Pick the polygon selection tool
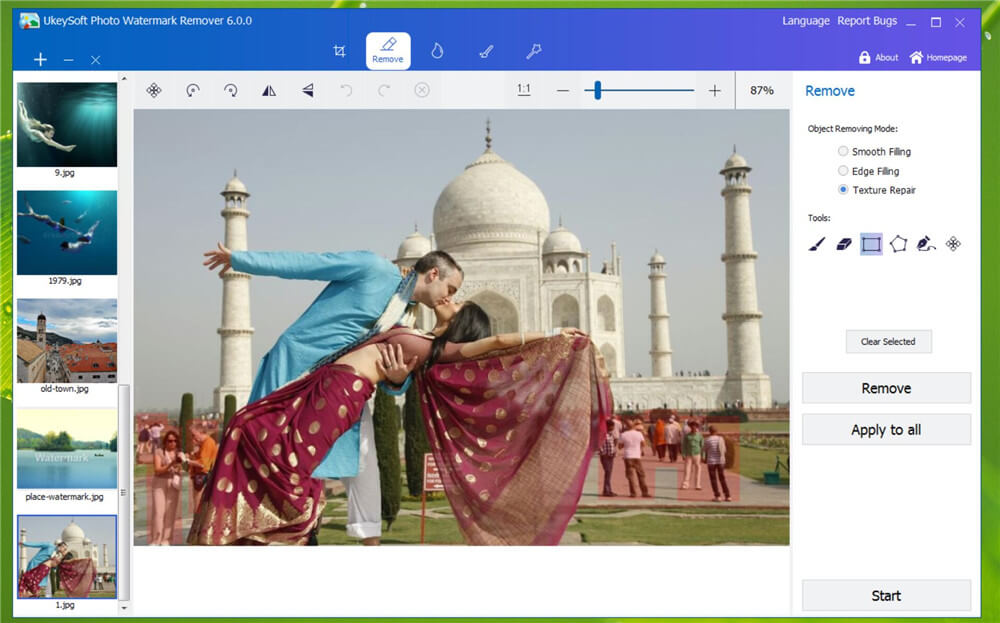The image size is (1000, 623). tap(898, 244)
